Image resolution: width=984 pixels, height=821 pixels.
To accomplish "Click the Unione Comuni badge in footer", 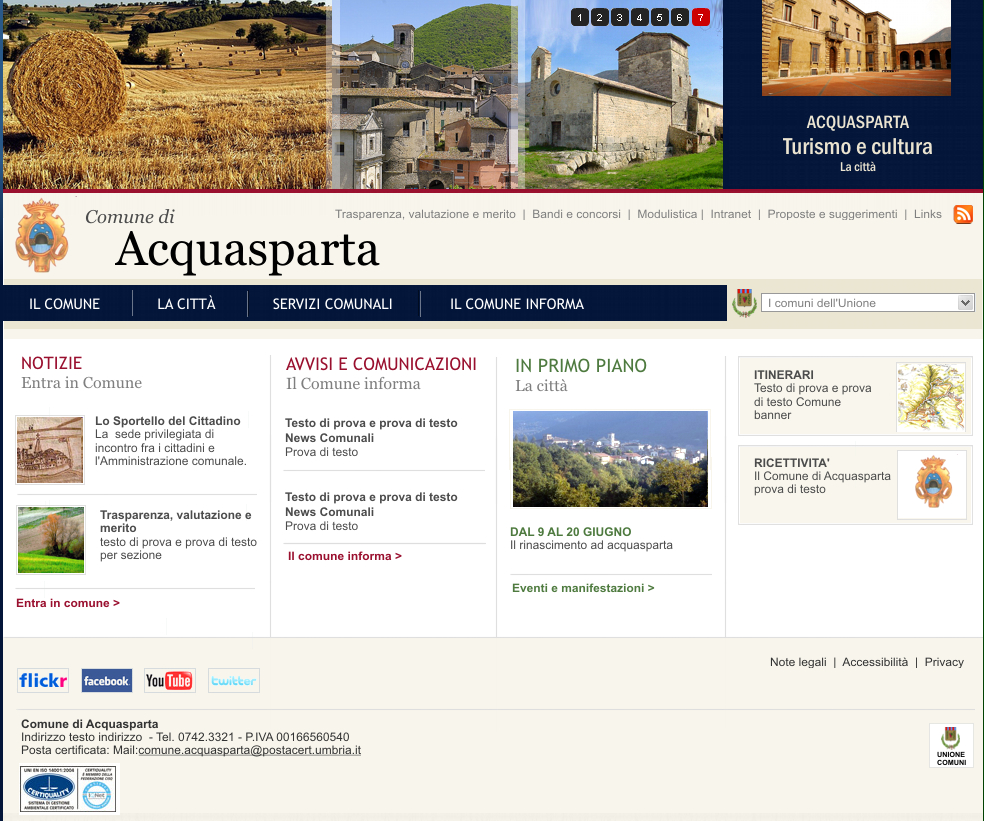I will point(951,746).
